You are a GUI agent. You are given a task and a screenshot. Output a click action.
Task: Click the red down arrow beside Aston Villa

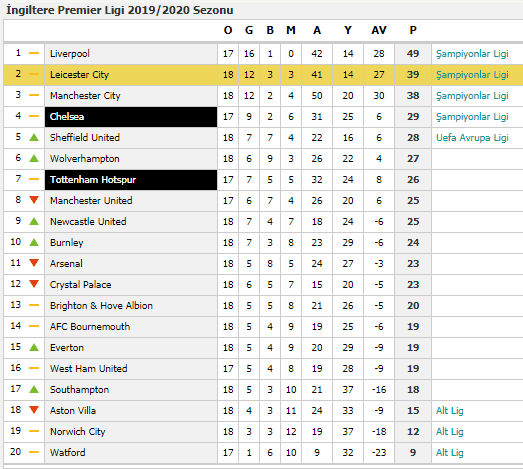[x=34, y=410]
